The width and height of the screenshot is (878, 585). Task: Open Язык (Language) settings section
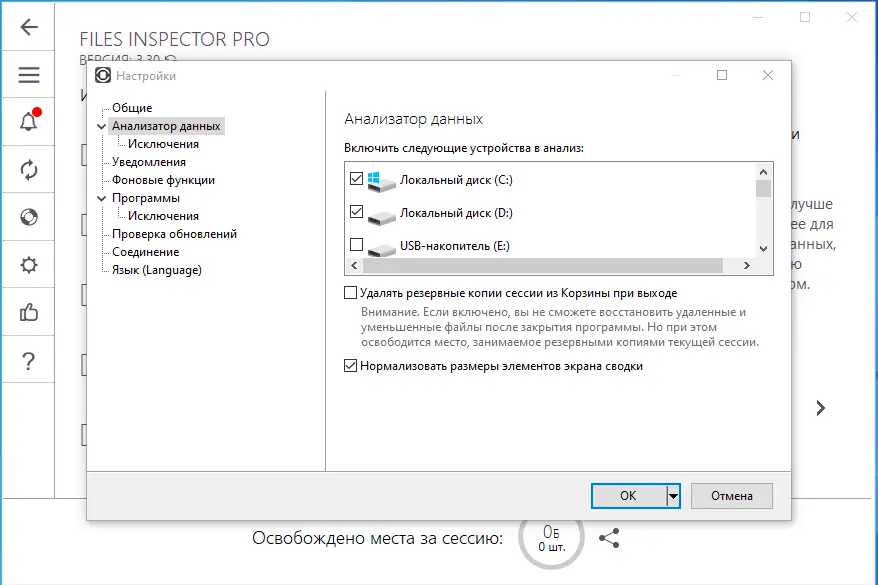pos(157,270)
